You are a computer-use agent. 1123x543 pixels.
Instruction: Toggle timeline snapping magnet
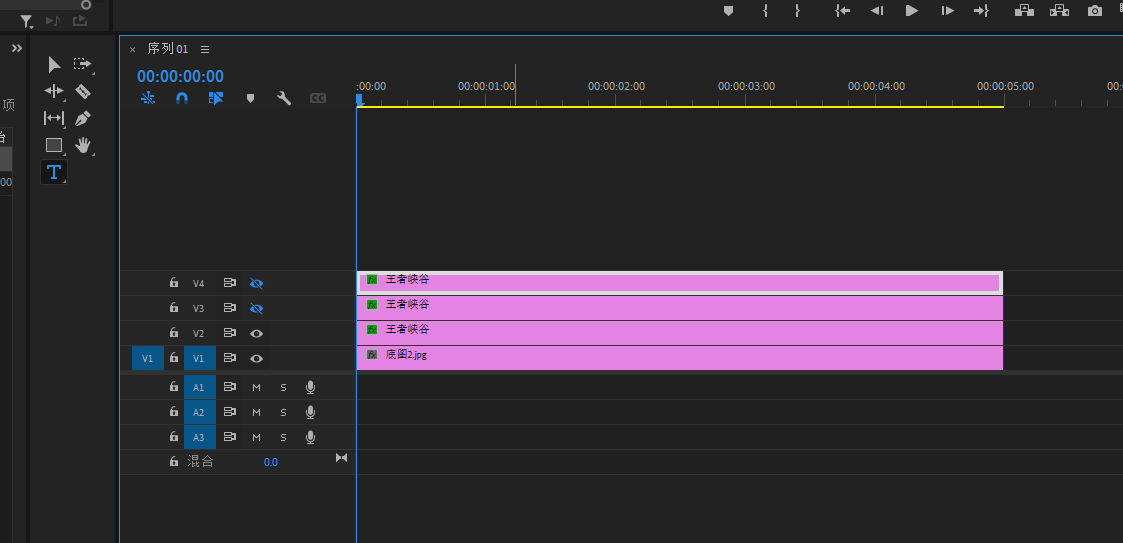coord(181,98)
